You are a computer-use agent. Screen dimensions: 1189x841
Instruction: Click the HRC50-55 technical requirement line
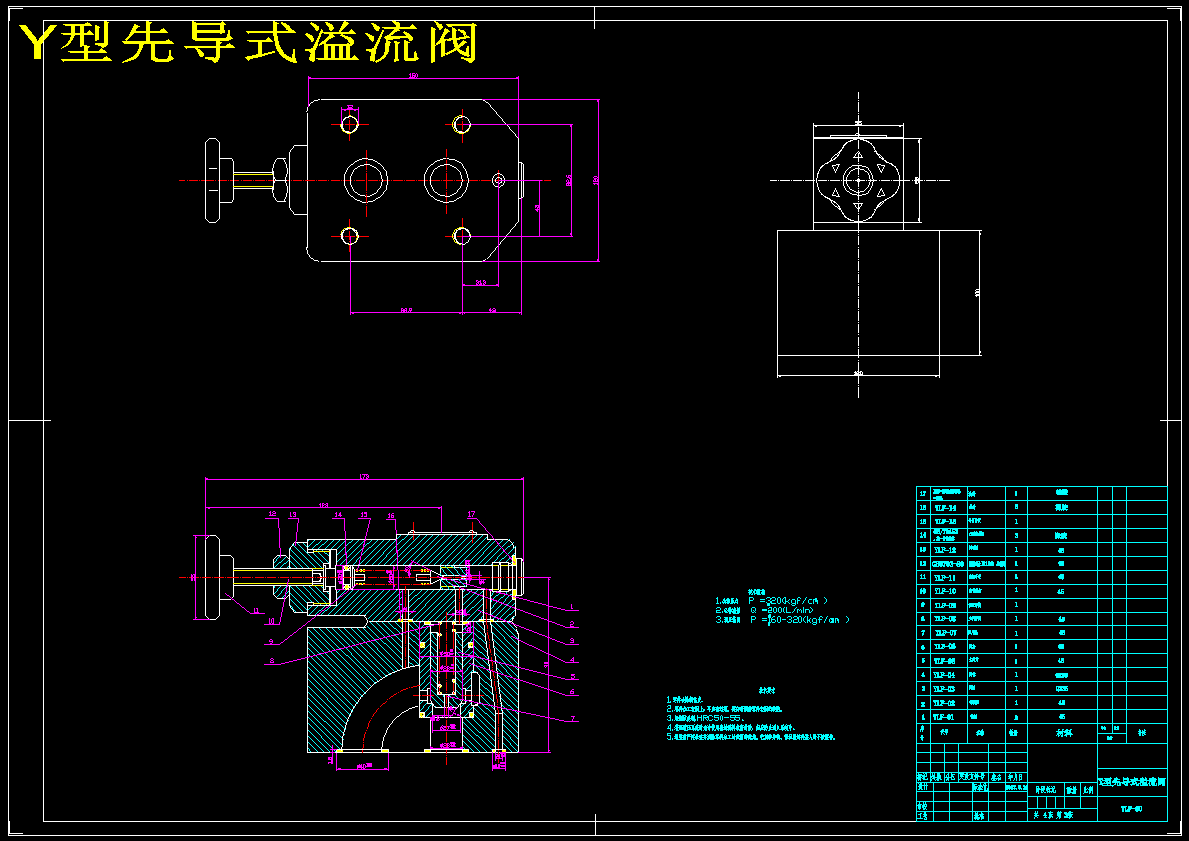tap(705, 717)
